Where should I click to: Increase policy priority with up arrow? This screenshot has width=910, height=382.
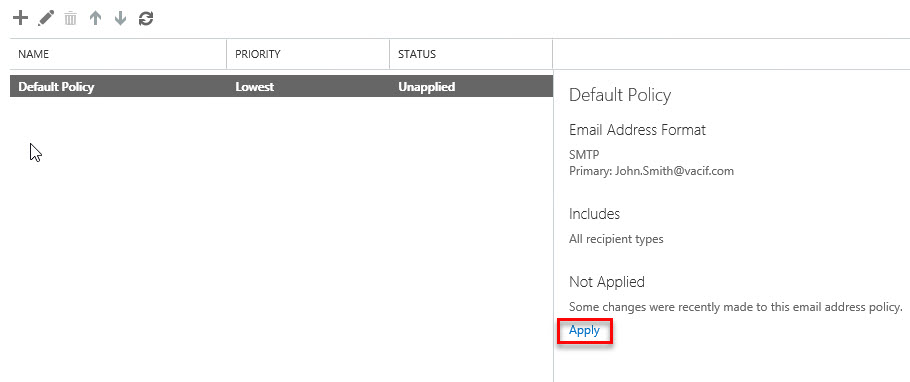(95, 19)
